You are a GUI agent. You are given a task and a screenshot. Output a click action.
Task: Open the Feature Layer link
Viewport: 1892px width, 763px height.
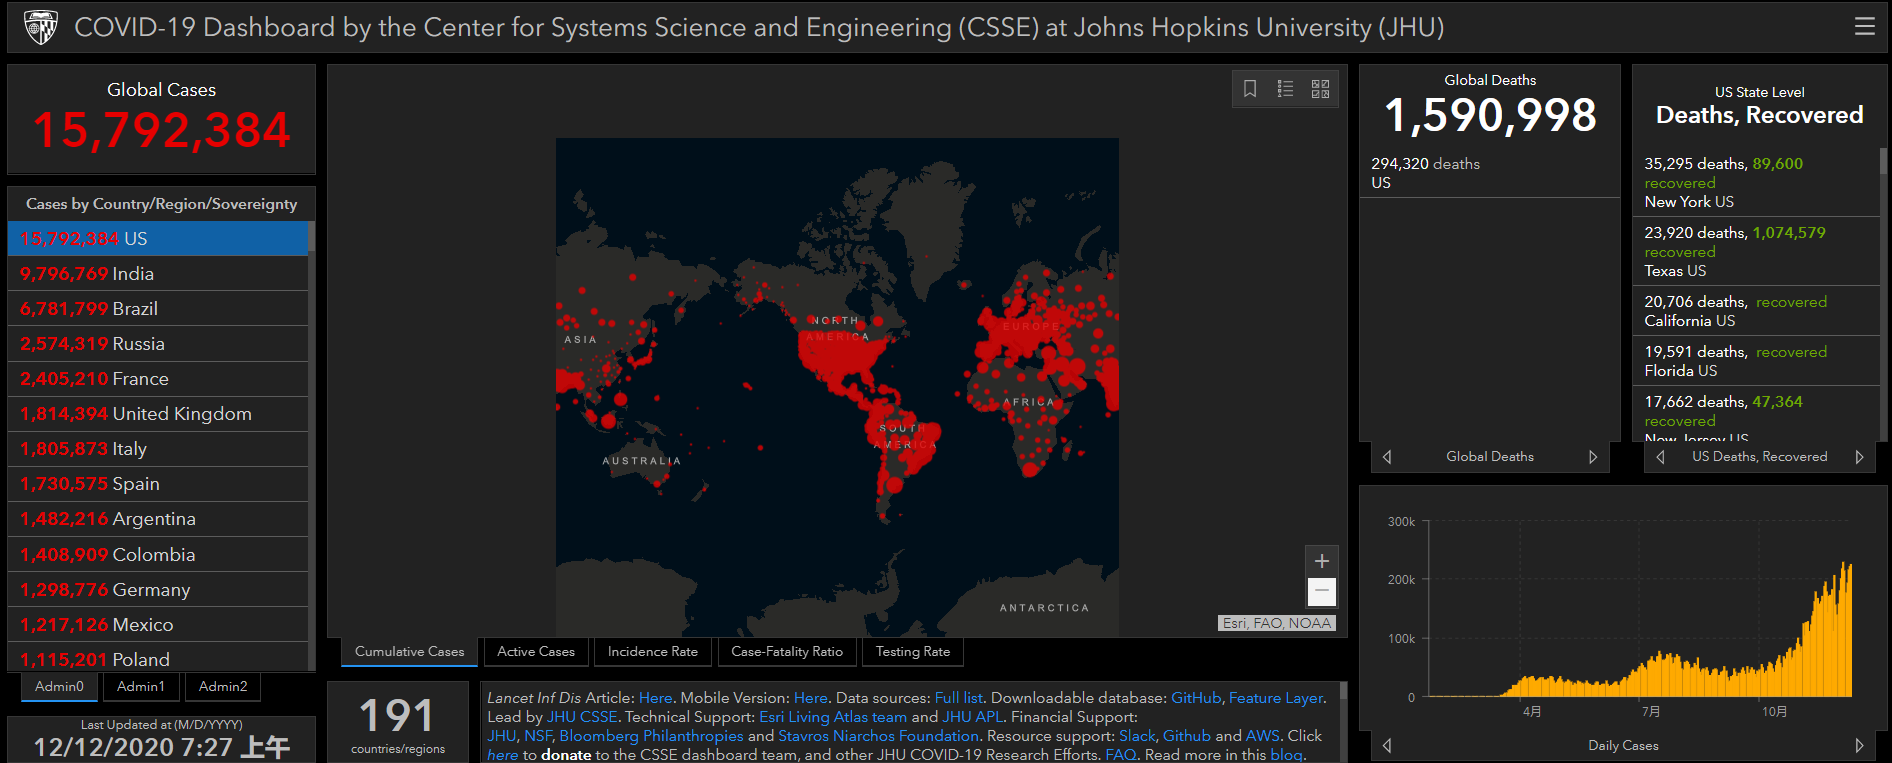coord(1275,698)
